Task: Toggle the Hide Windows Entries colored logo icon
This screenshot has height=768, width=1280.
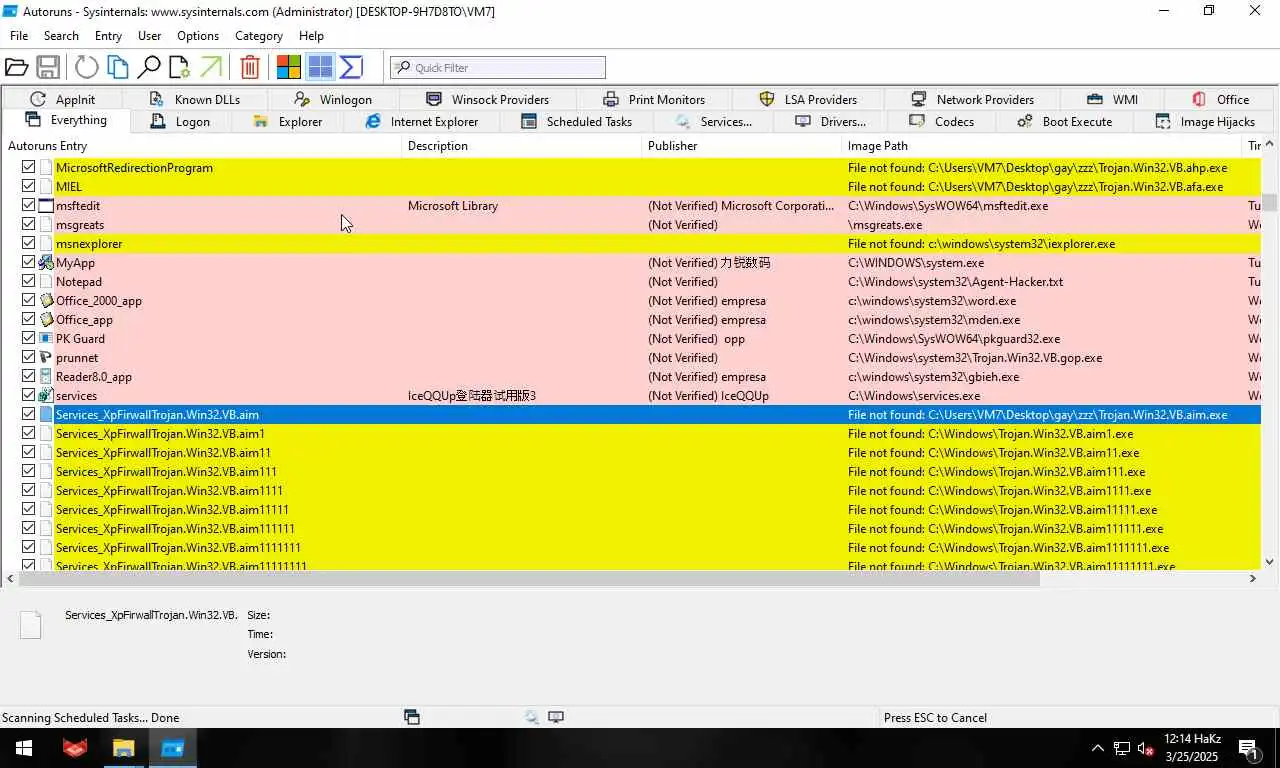Action: [289, 67]
